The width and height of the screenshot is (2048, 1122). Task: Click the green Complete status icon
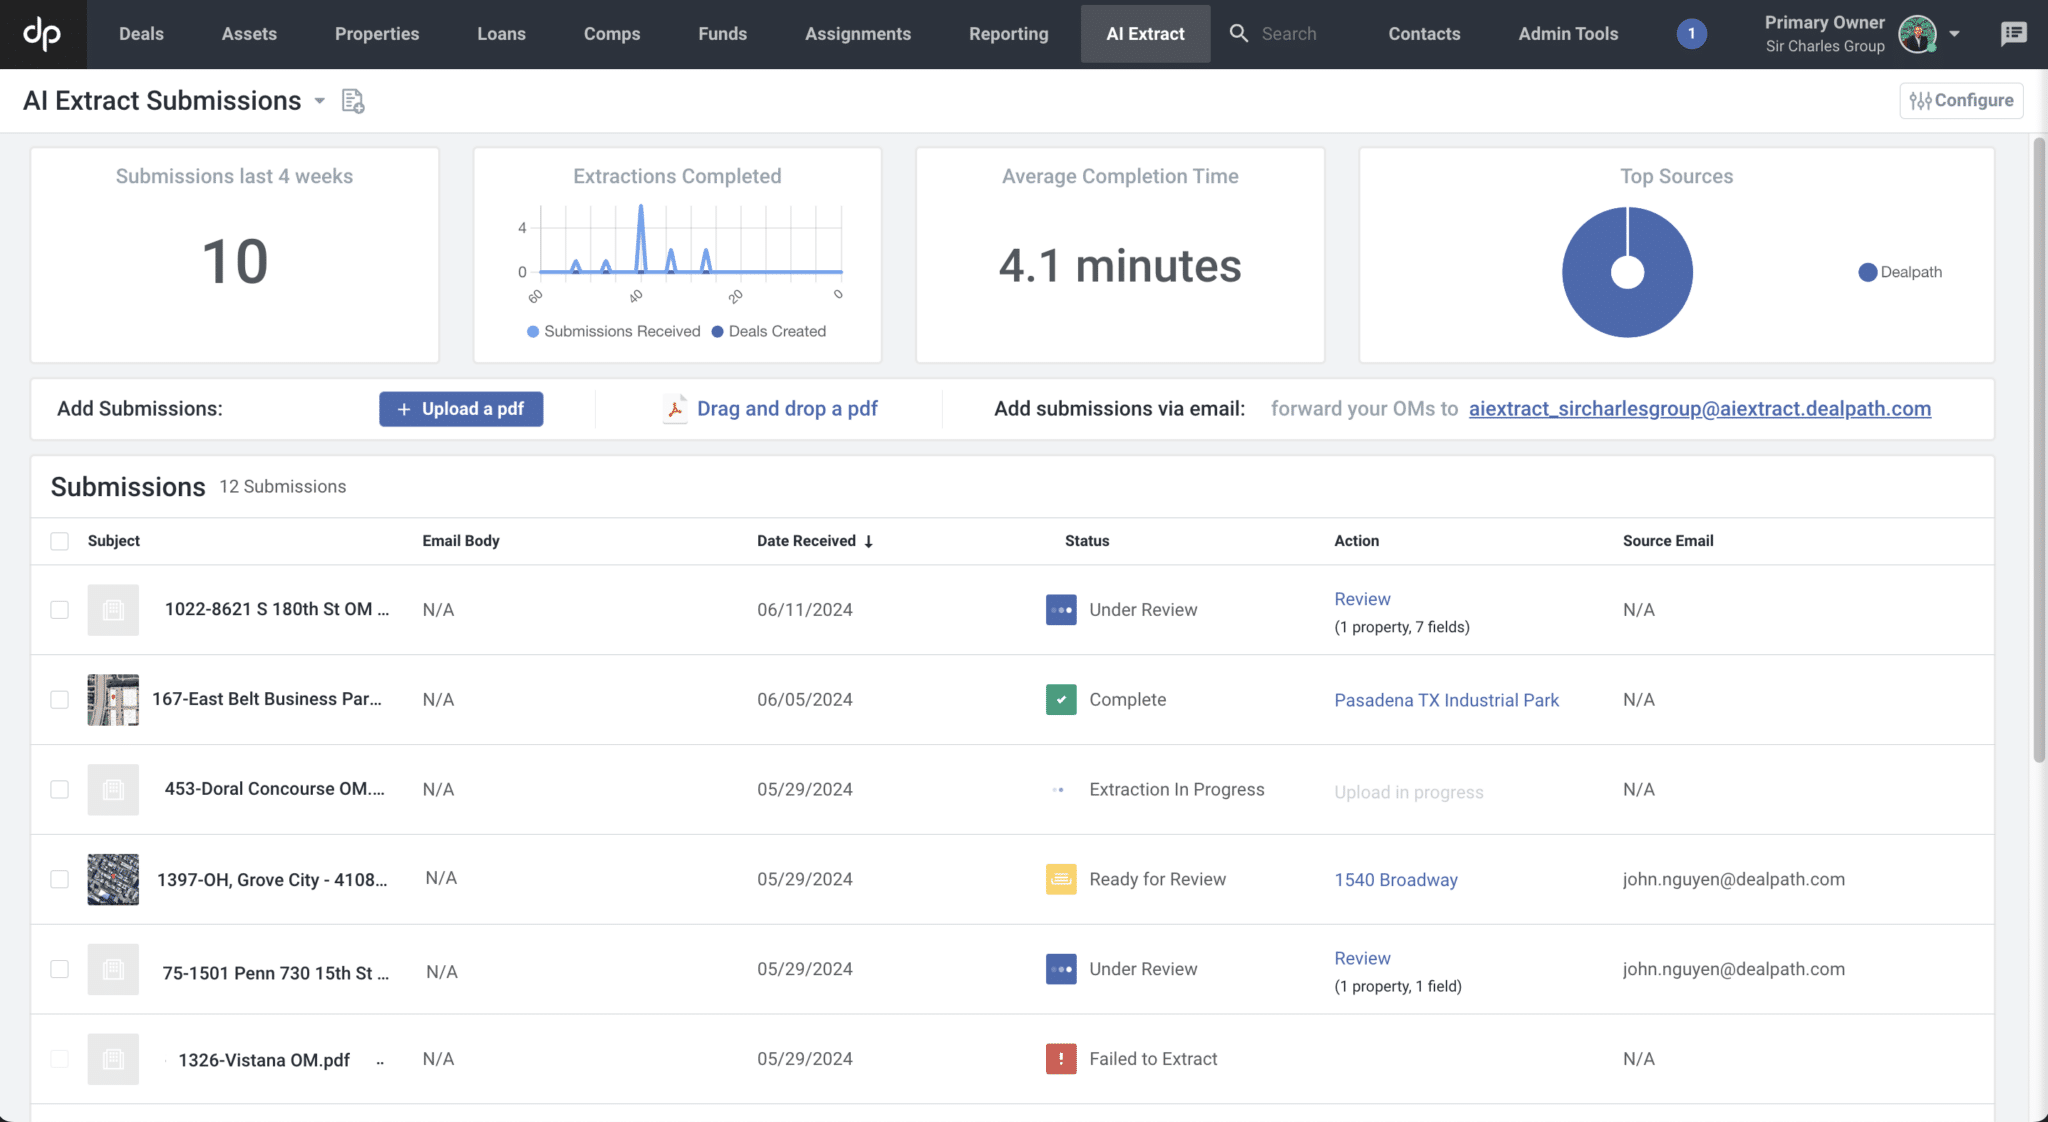1061,700
